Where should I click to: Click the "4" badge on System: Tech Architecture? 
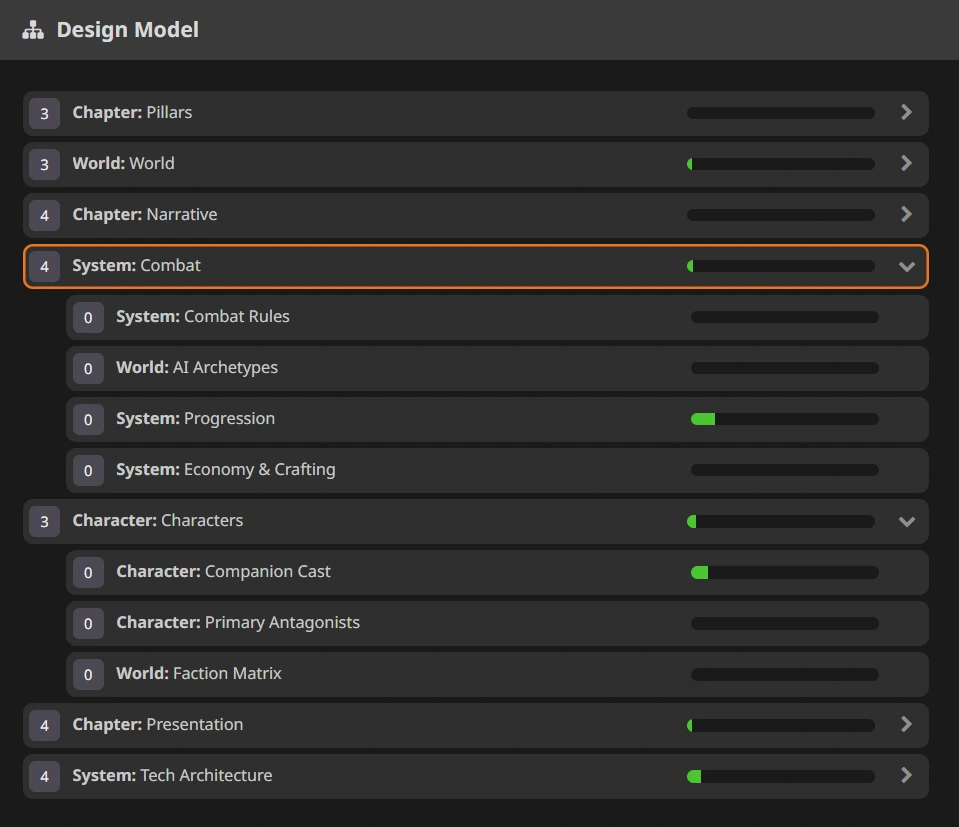(44, 776)
